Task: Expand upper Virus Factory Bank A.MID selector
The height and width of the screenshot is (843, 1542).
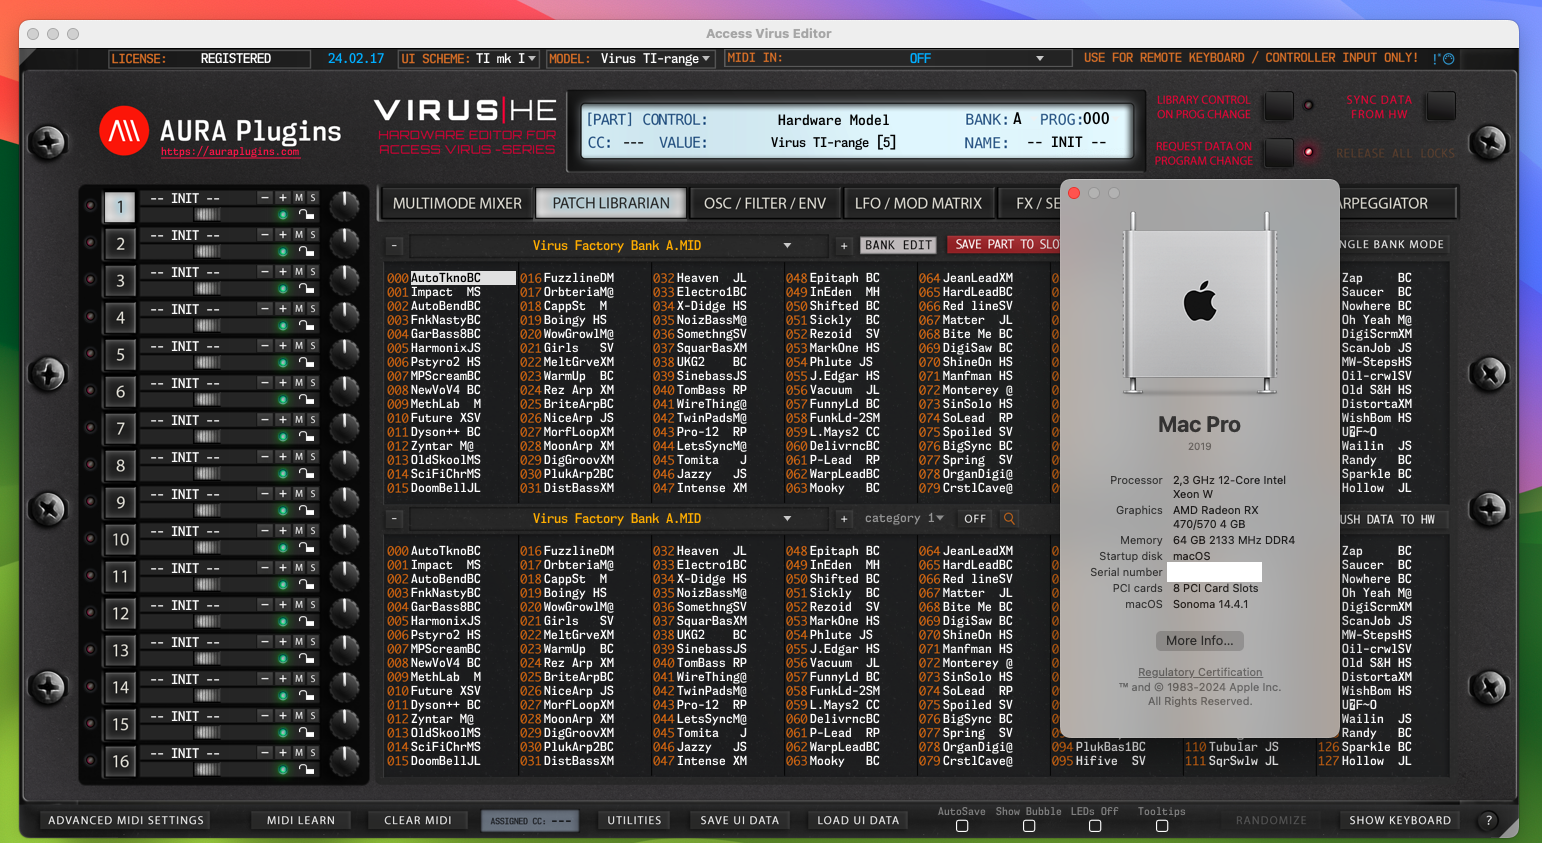Action: (x=618, y=245)
